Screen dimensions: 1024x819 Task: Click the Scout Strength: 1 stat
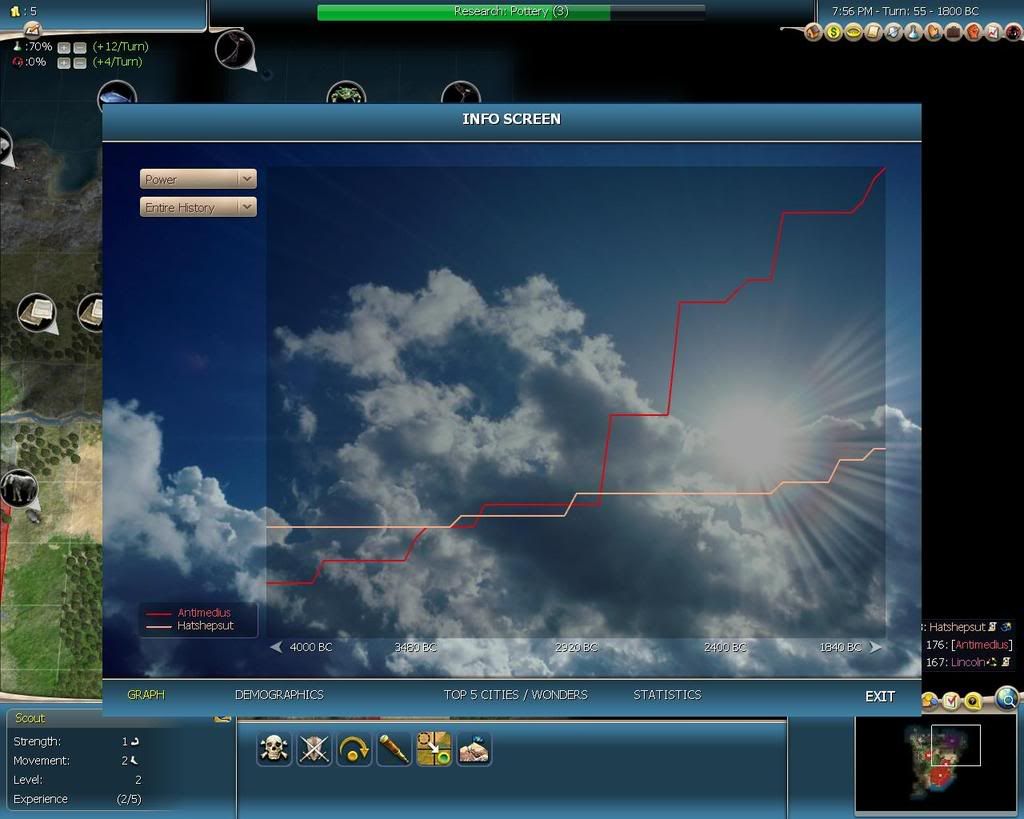pos(77,741)
